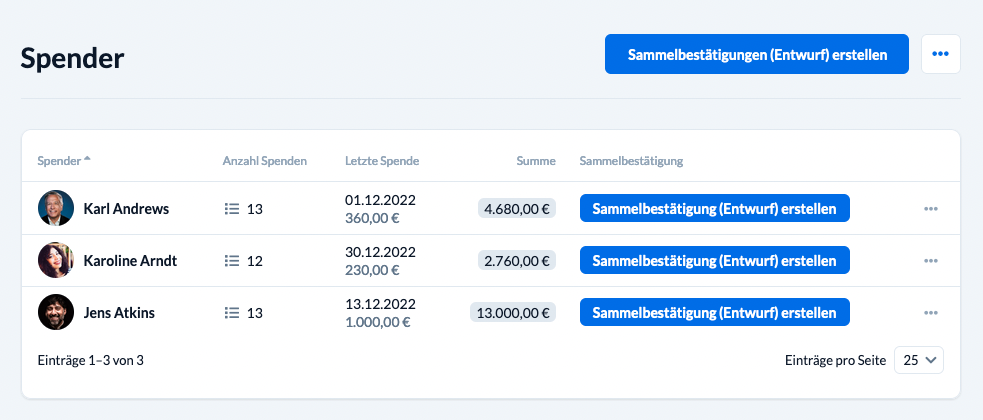Sort by the Anzahl Spenden column header
983x420 pixels.
pos(265,160)
